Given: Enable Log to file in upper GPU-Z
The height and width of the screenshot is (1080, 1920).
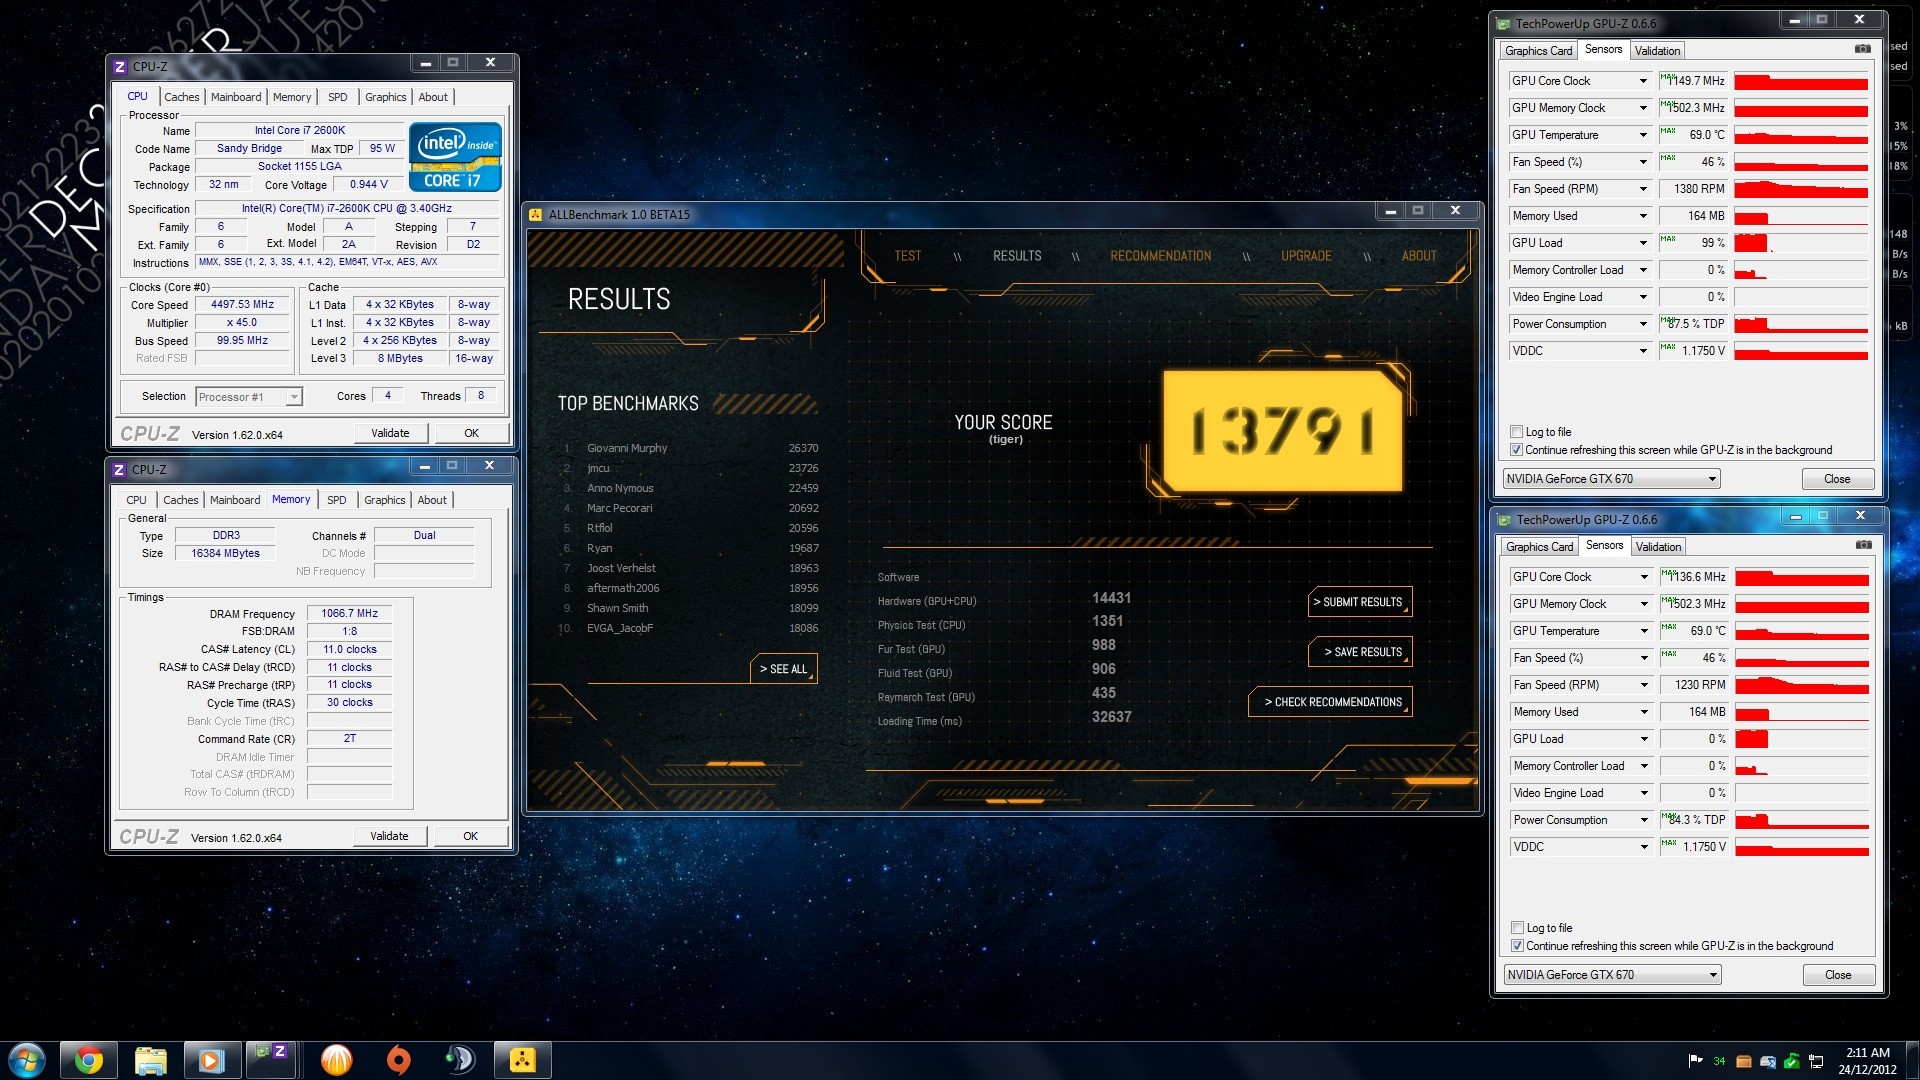Looking at the screenshot, I should (x=1516, y=432).
